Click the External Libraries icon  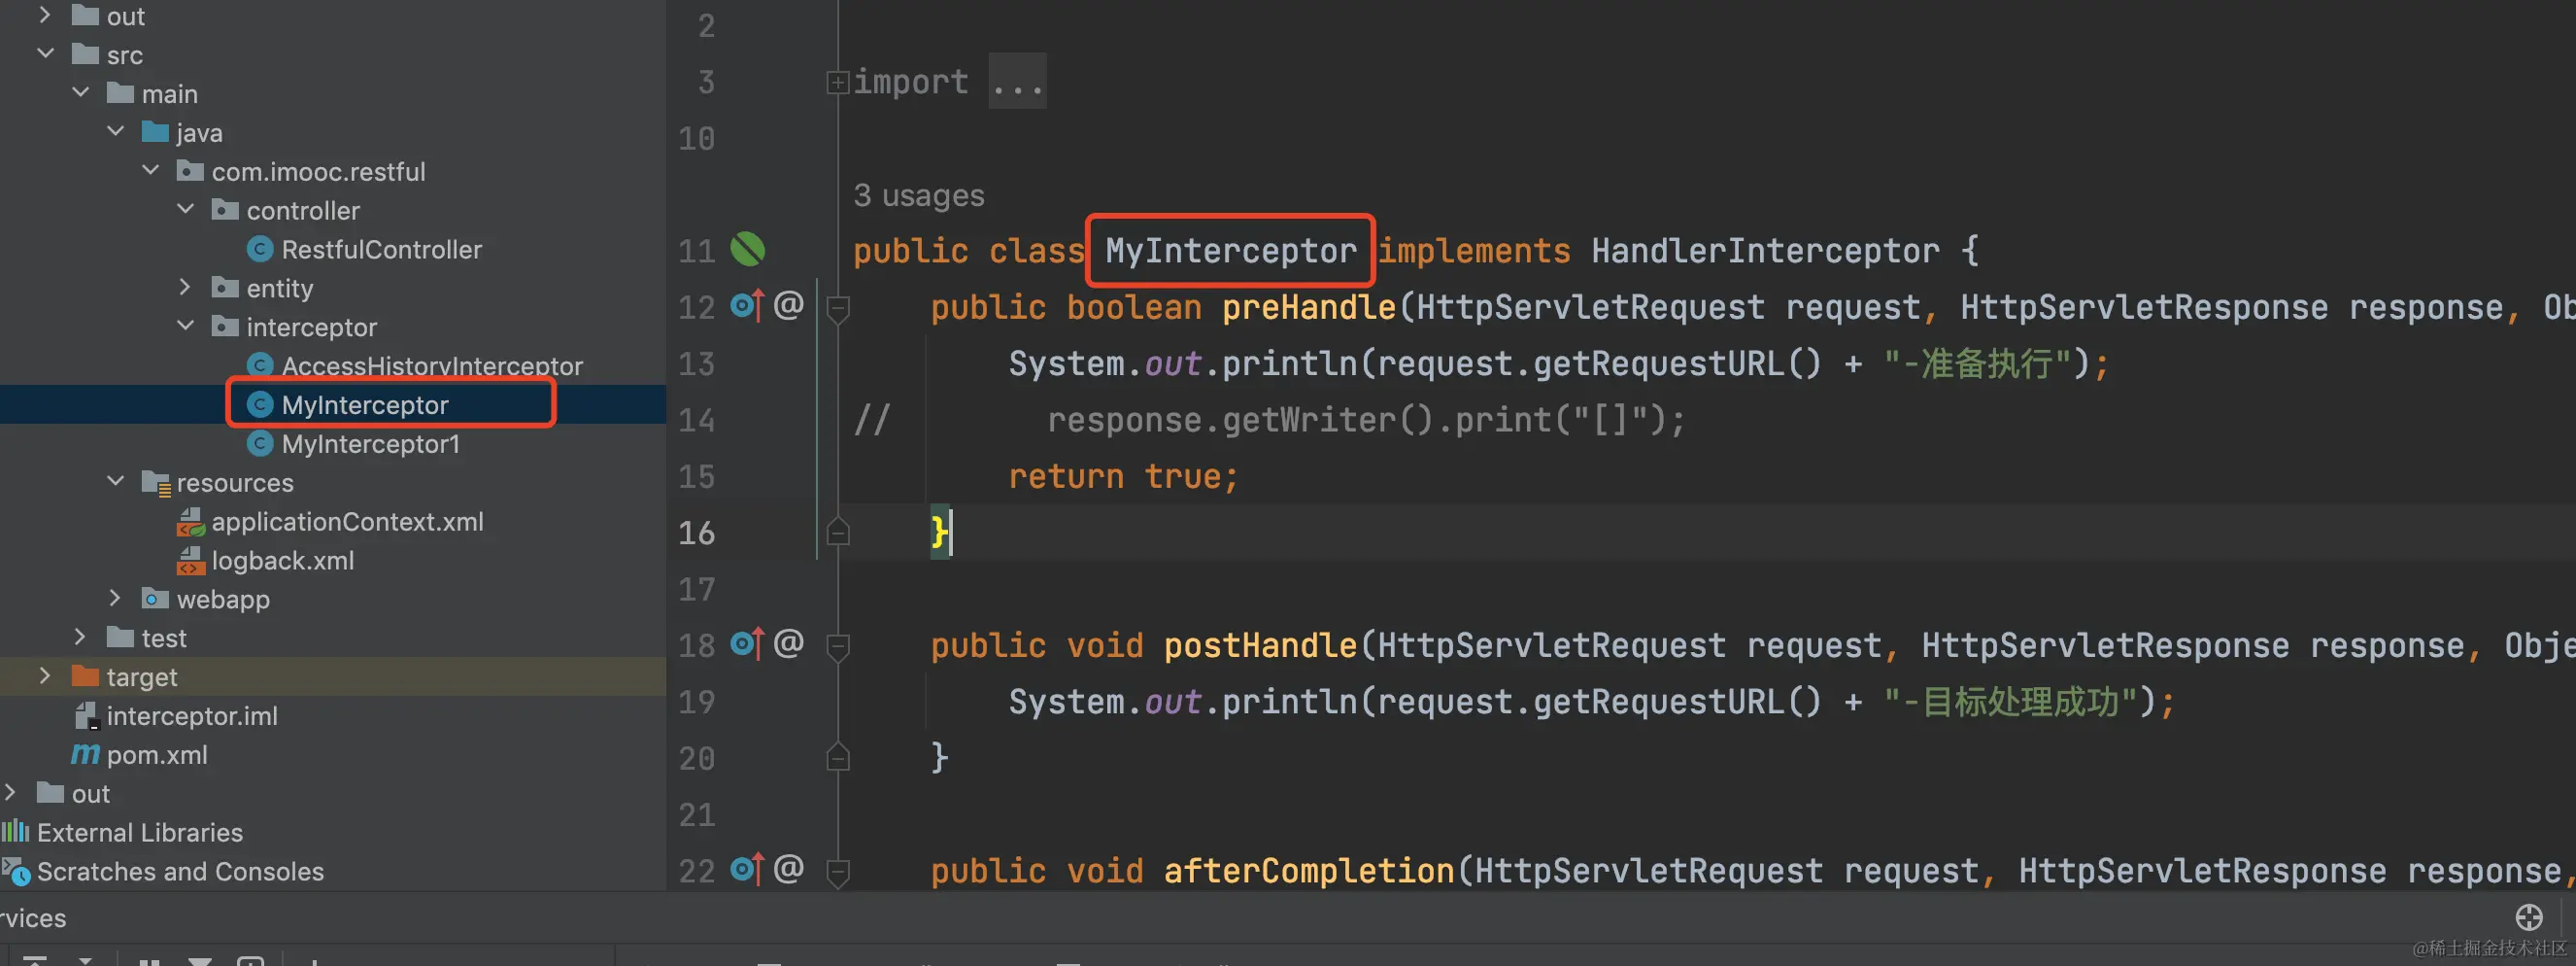click(x=16, y=831)
